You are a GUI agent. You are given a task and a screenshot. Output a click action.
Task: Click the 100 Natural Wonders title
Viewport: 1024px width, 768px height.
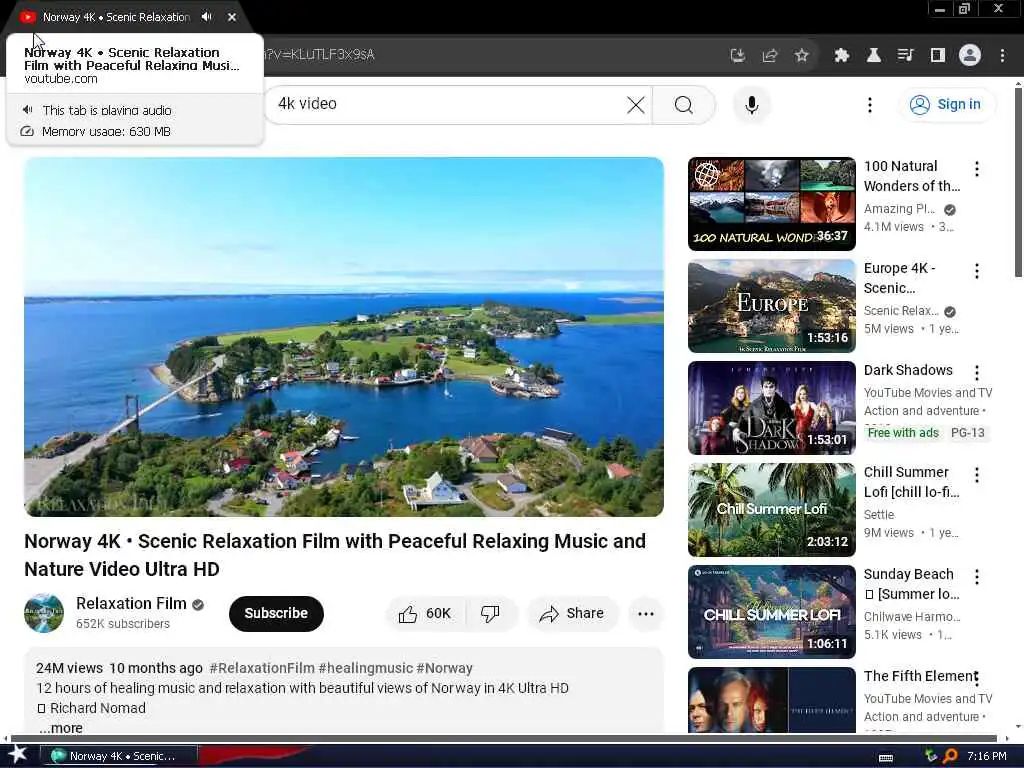(912, 176)
